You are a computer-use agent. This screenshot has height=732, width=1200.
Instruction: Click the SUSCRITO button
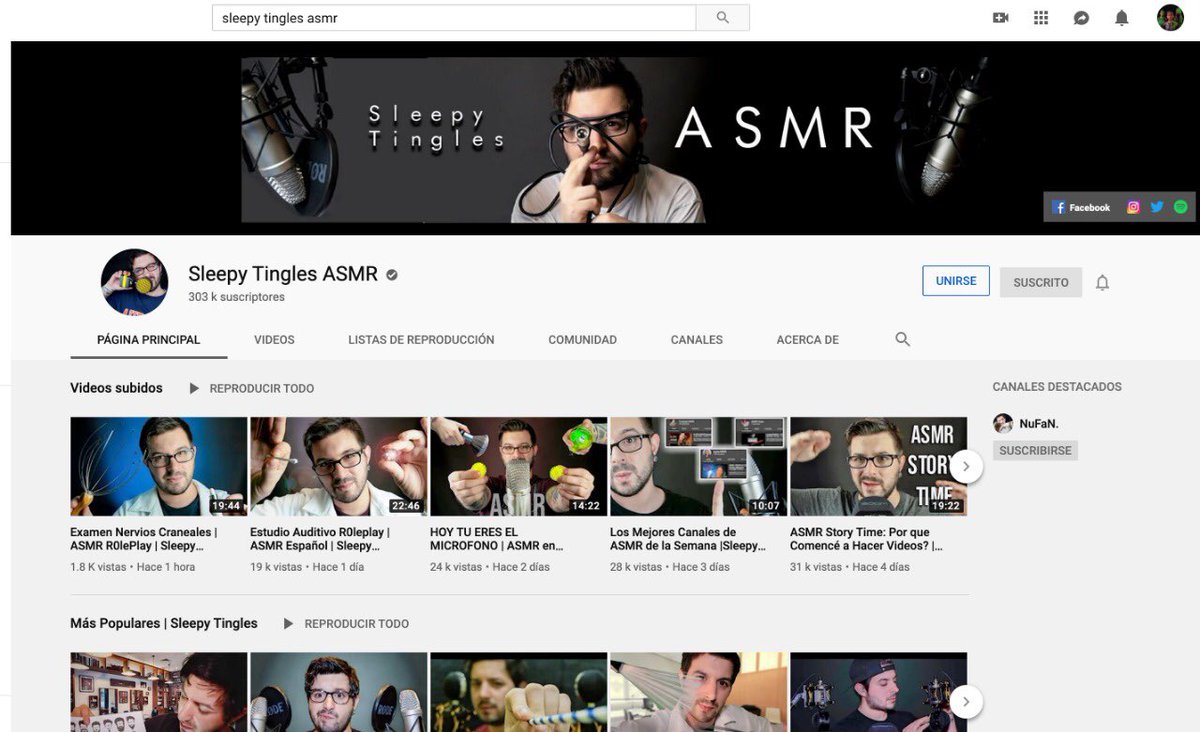1041,282
